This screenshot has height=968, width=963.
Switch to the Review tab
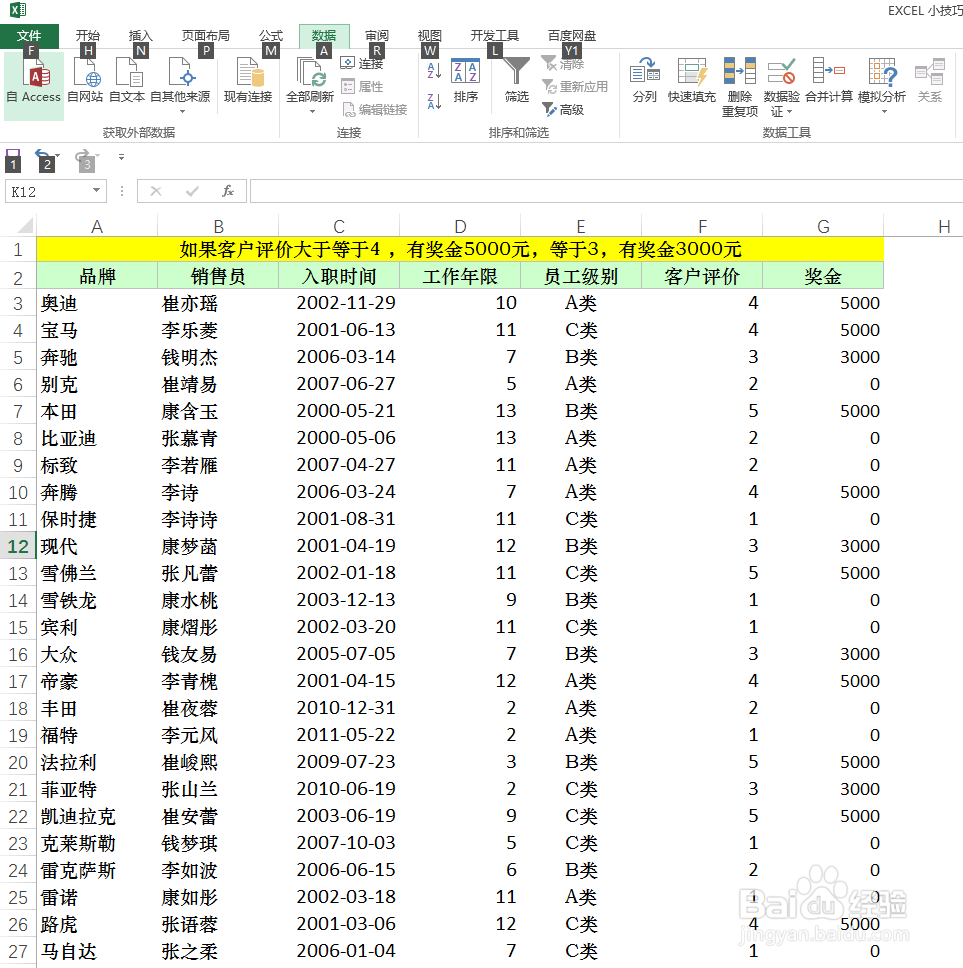[x=377, y=36]
